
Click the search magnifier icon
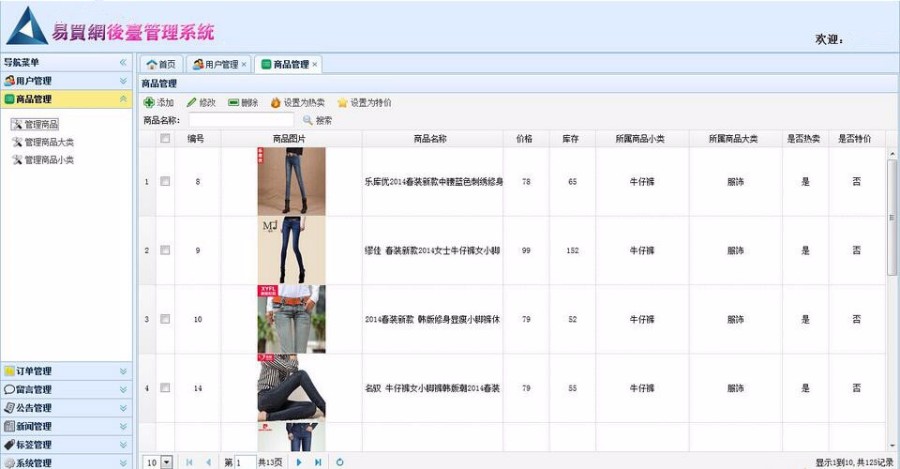(x=308, y=121)
